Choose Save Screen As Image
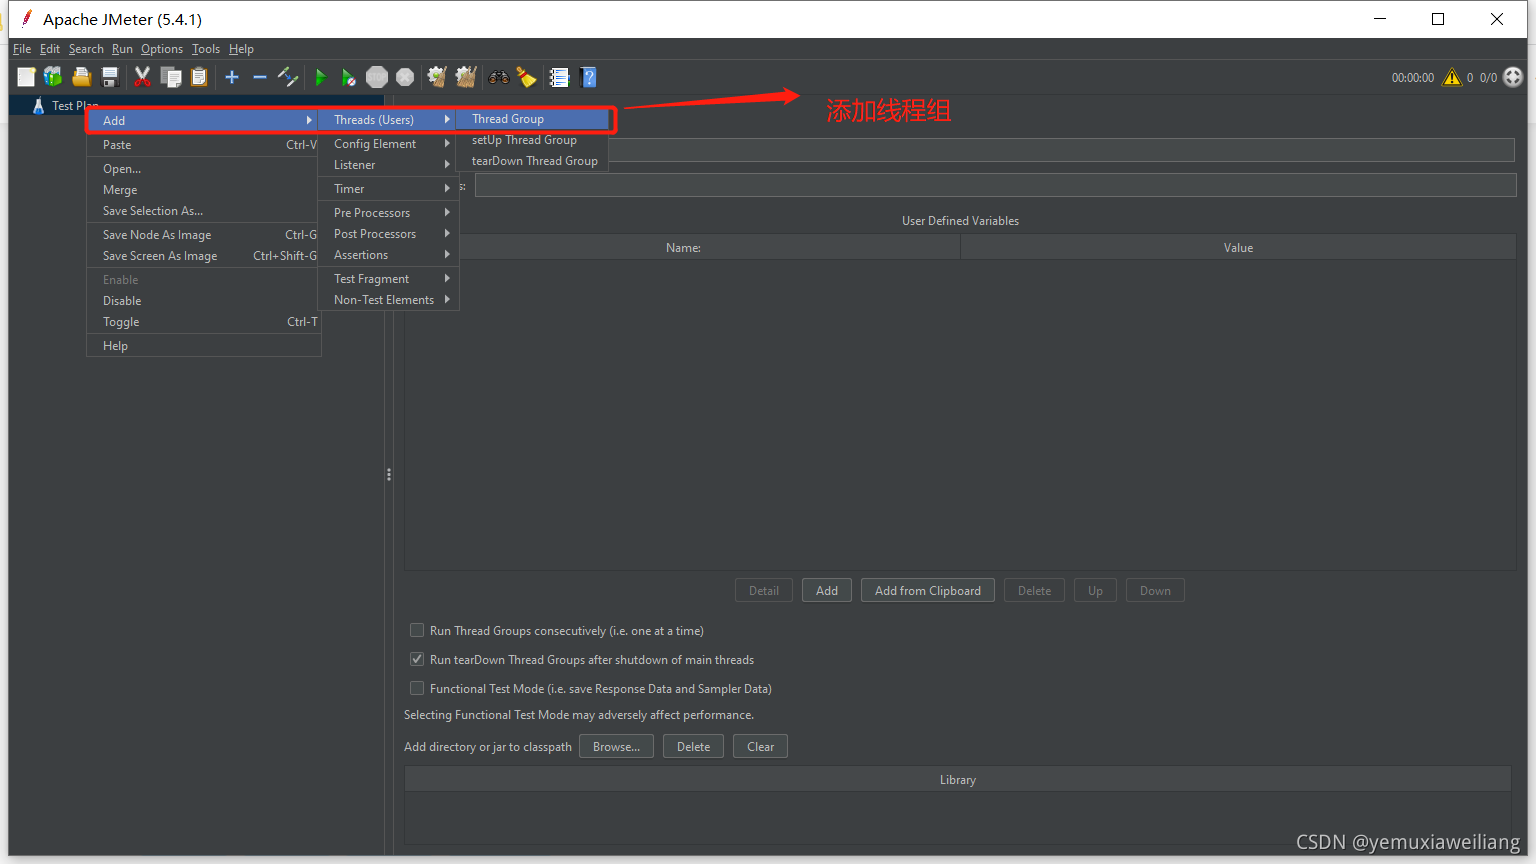 coord(204,256)
